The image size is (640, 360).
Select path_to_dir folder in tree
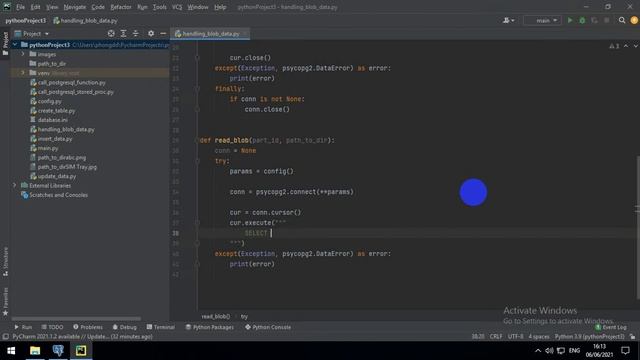coord(51,63)
